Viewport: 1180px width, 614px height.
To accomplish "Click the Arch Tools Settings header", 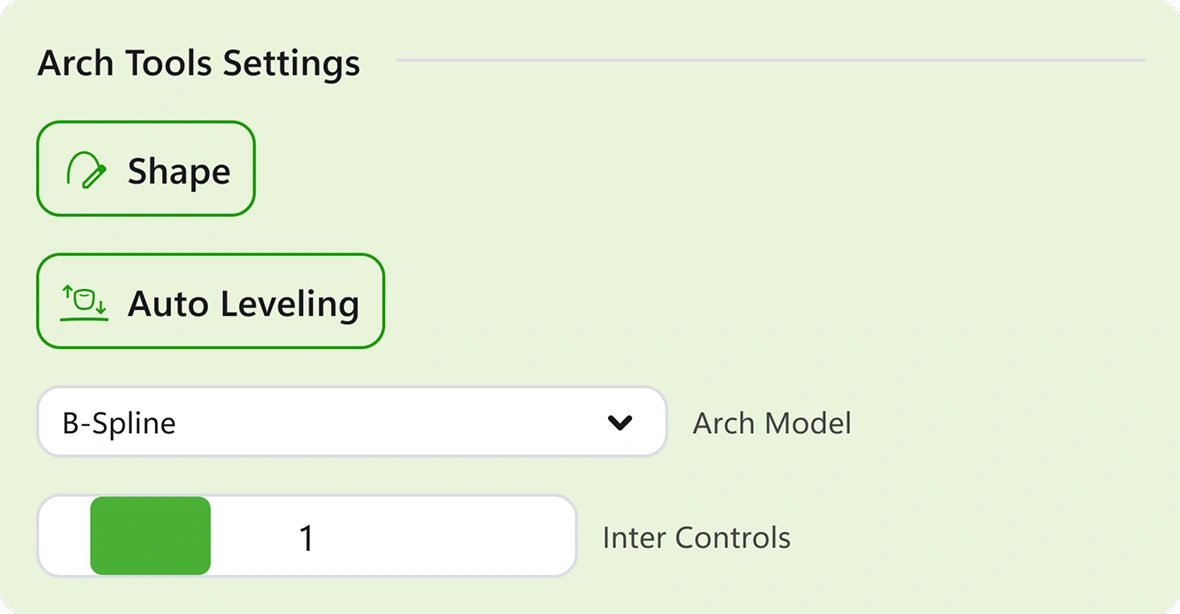I will pos(199,62).
